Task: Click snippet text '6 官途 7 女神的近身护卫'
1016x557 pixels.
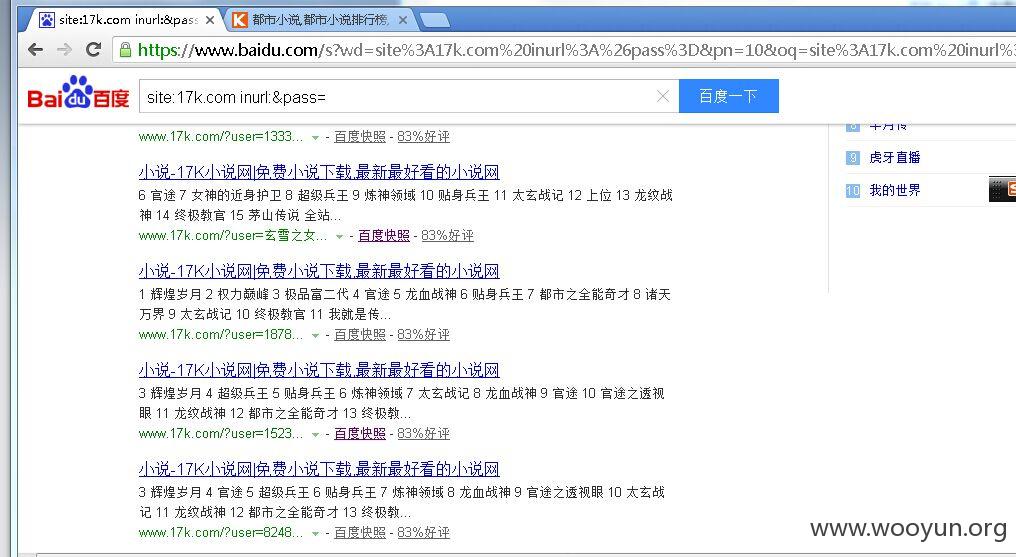Action: pyautogui.click(x=211, y=196)
